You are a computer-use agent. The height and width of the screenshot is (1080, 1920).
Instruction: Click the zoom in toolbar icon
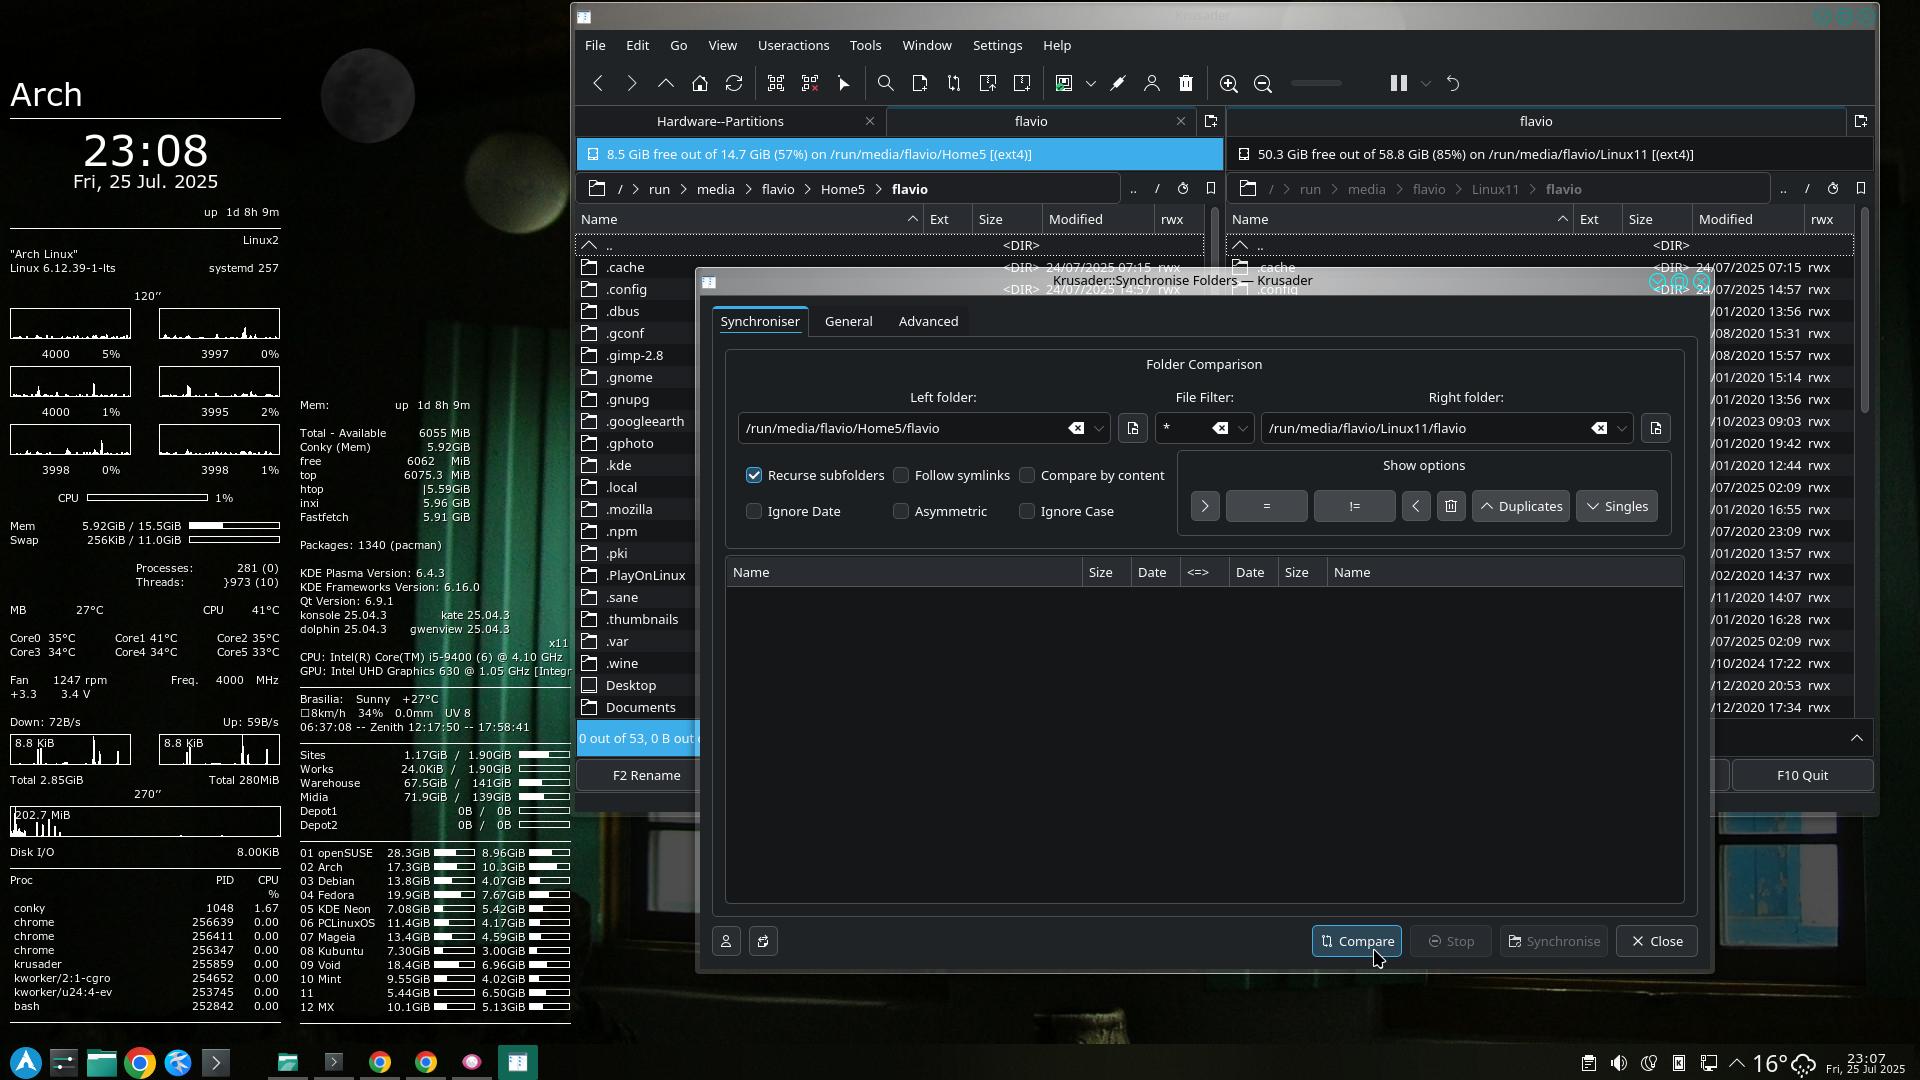pos(1229,84)
